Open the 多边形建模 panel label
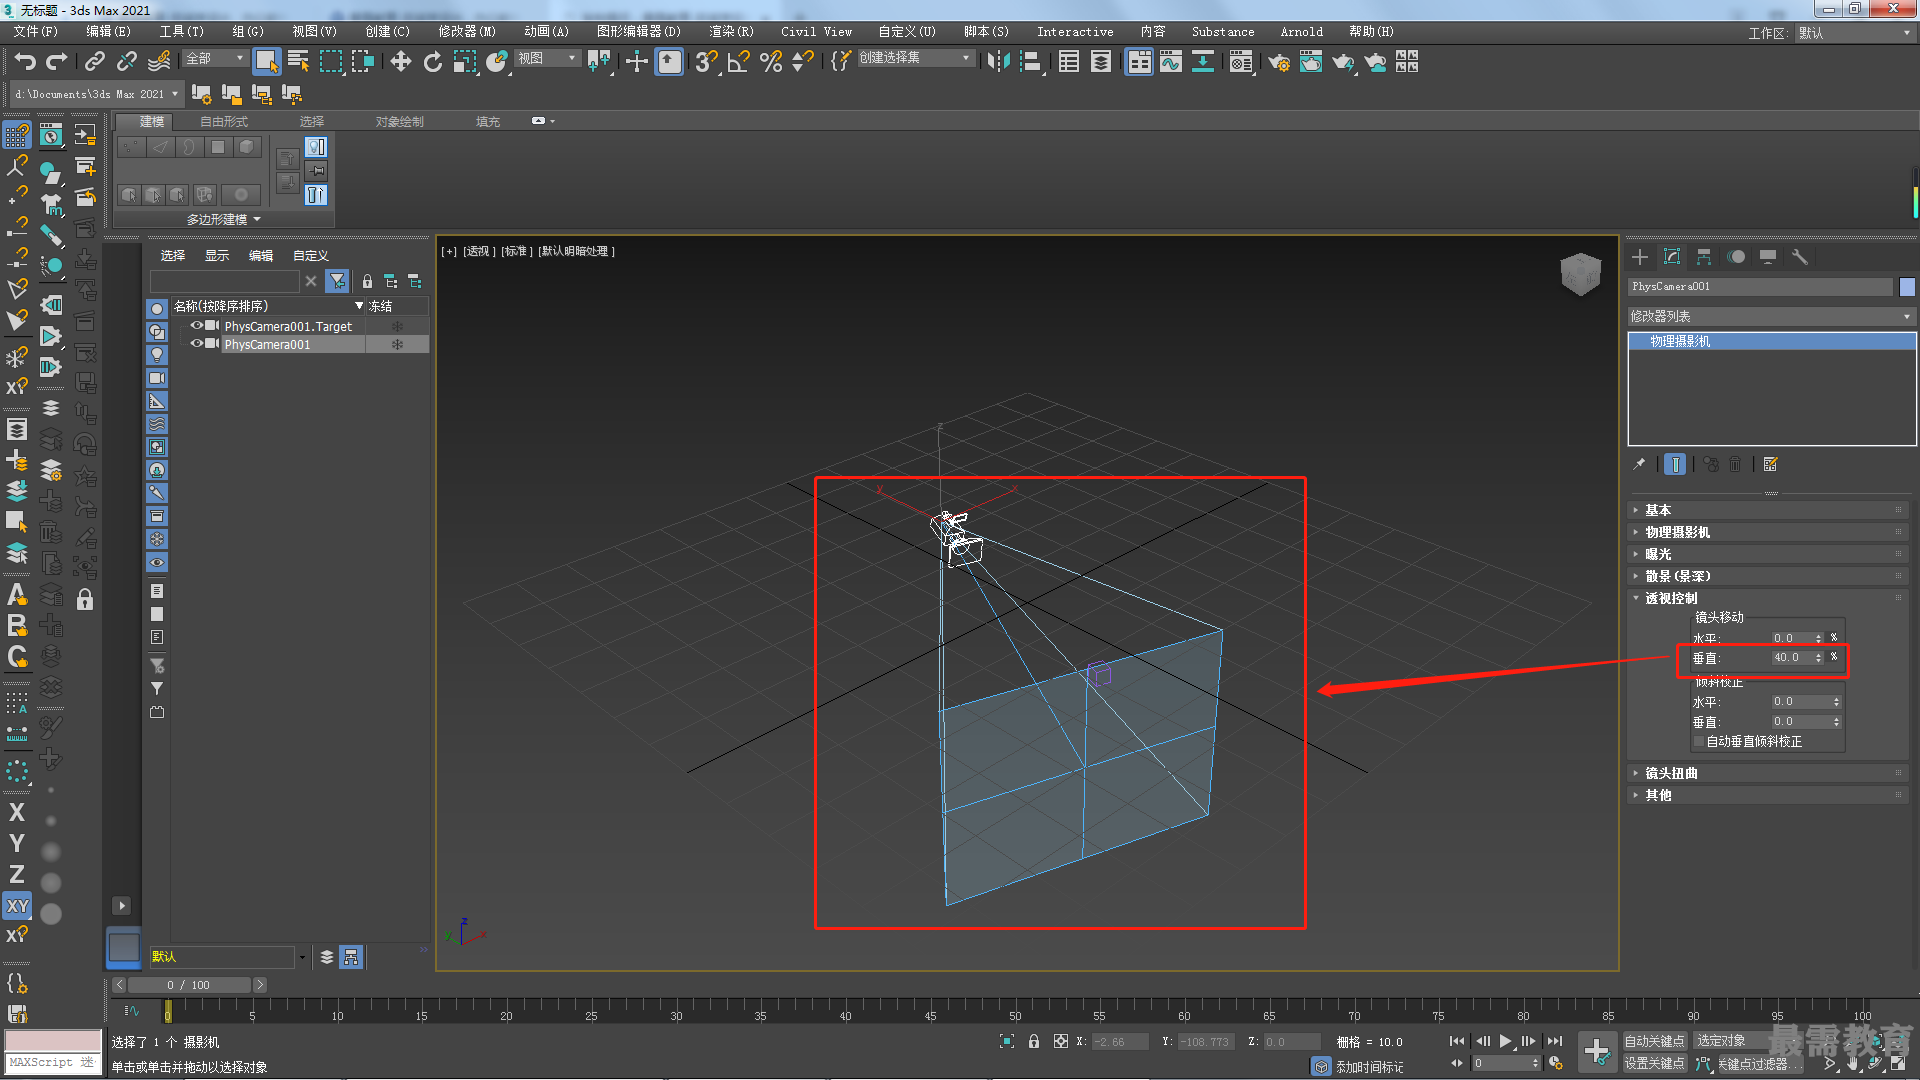1920x1080 pixels. point(223,219)
